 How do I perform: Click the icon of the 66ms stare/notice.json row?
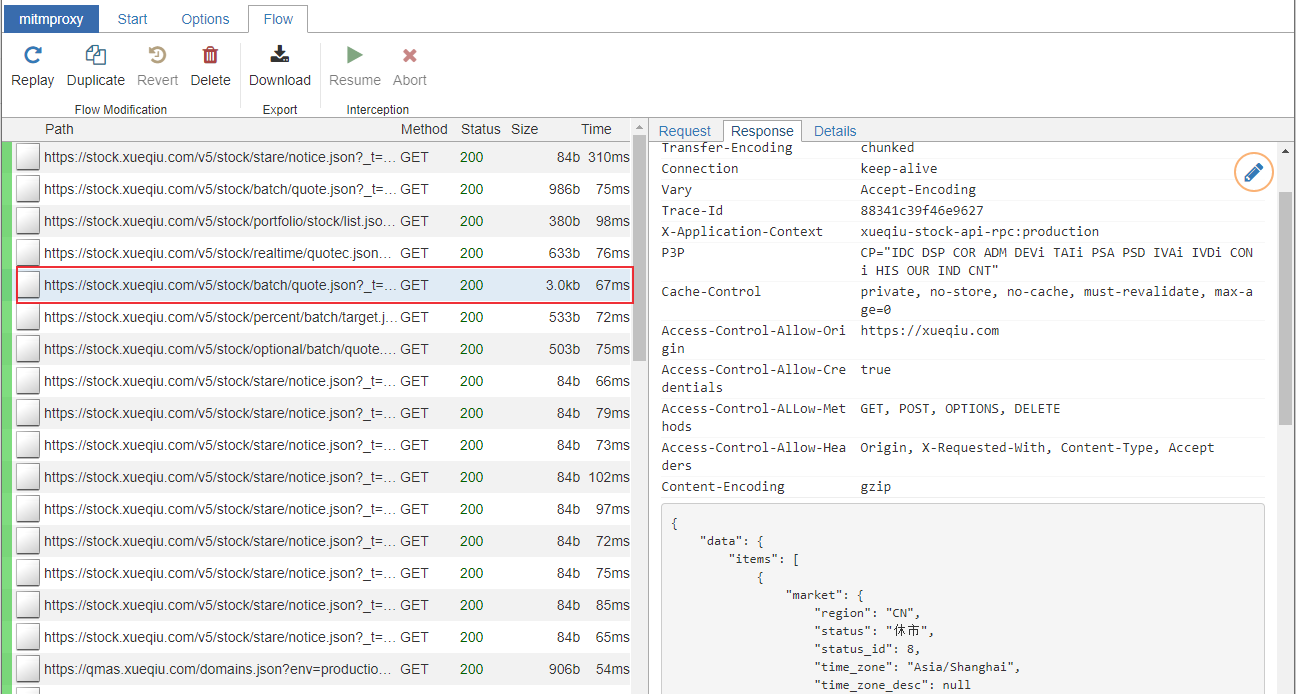(x=28, y=381)
